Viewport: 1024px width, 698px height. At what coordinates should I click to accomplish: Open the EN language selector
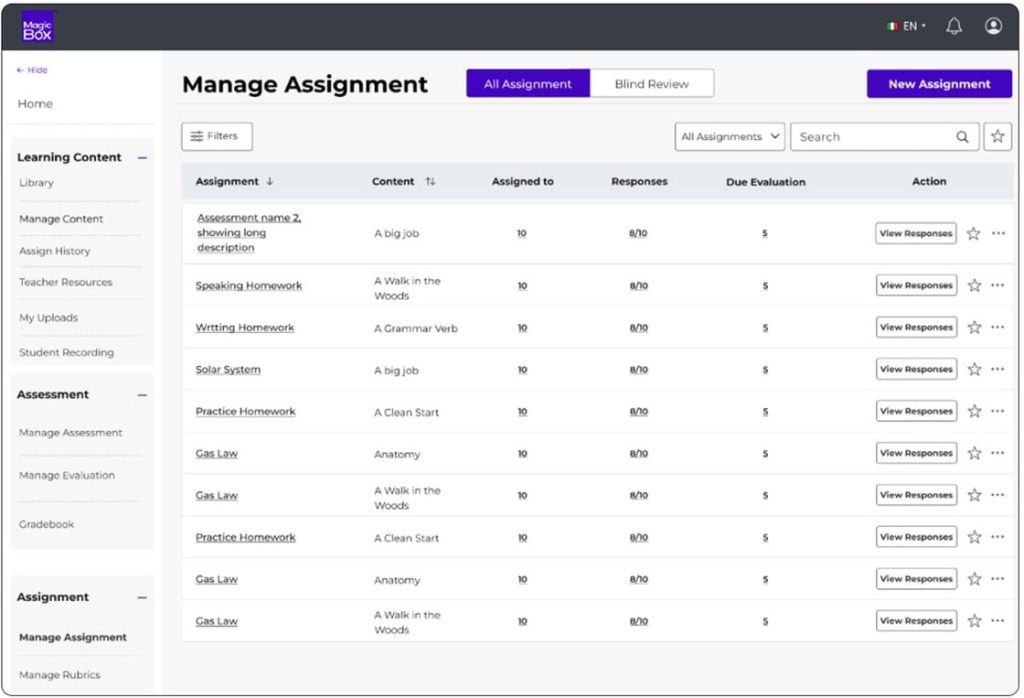[907, 27]
